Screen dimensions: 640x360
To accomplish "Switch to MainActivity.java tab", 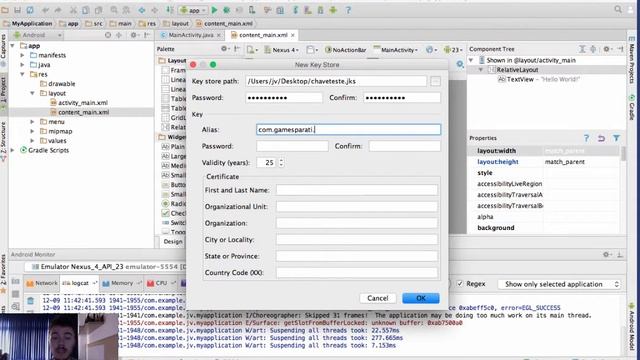I will coord(191,35).
